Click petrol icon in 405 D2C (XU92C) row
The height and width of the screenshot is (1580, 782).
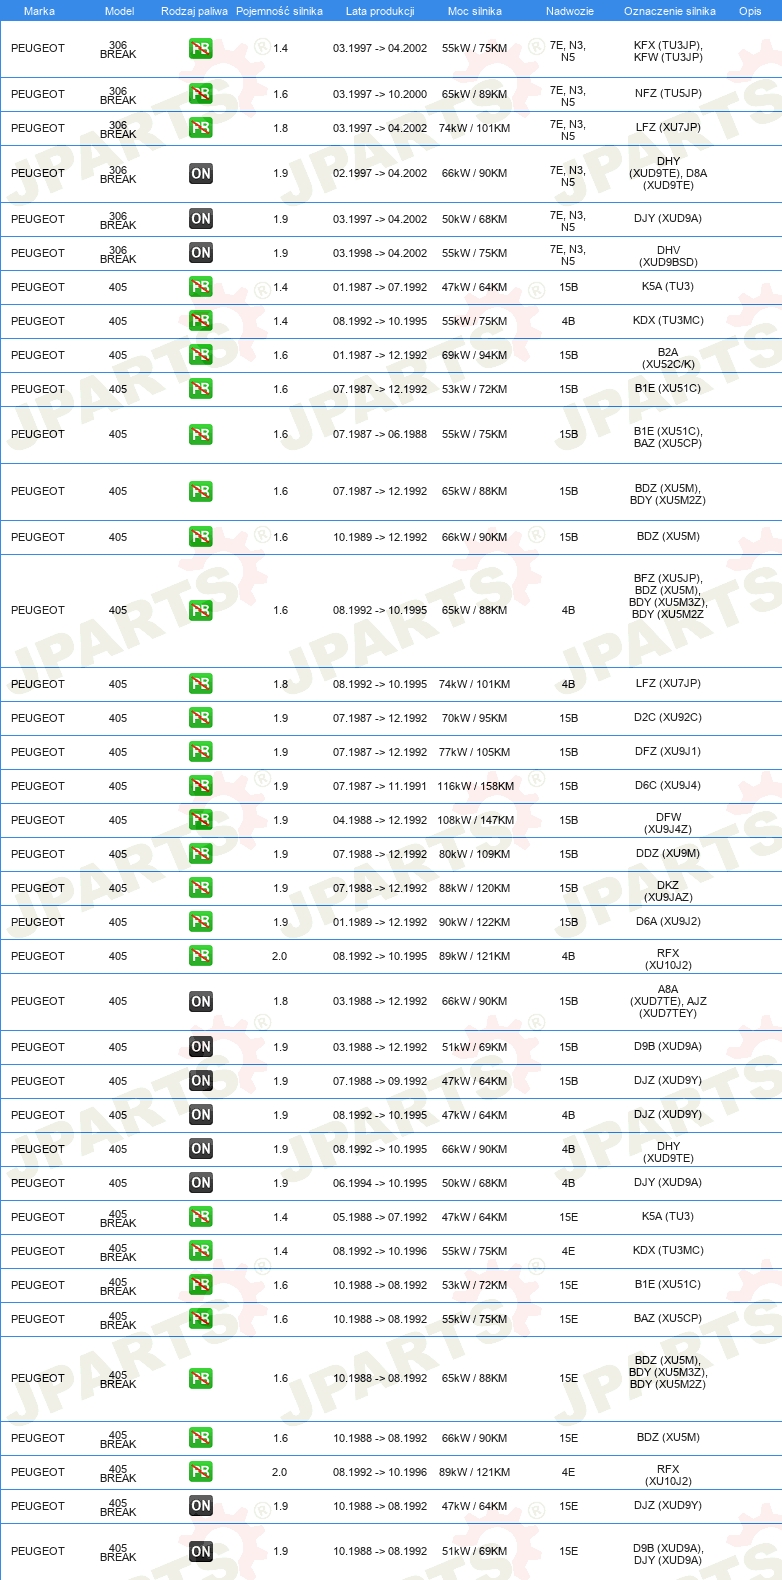pyautogui.click(x=201, y=718)
